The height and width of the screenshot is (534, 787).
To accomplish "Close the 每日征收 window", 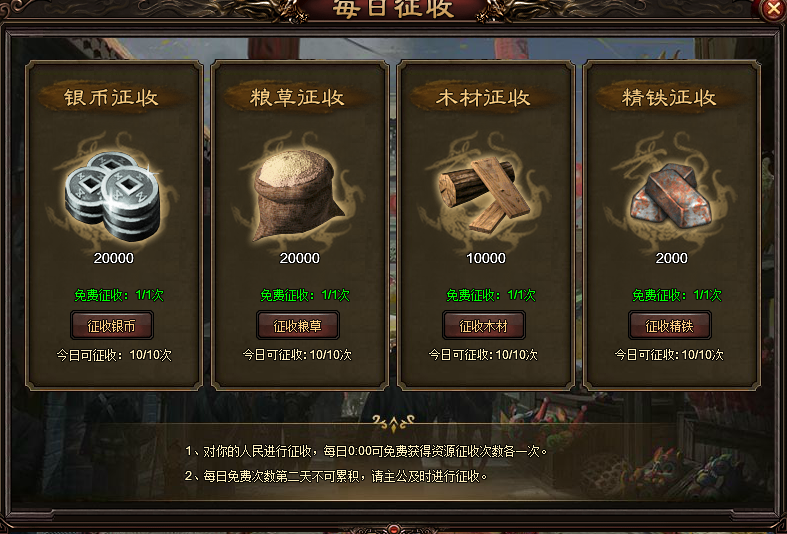I will pyautogui.click(x=772, y=9).
